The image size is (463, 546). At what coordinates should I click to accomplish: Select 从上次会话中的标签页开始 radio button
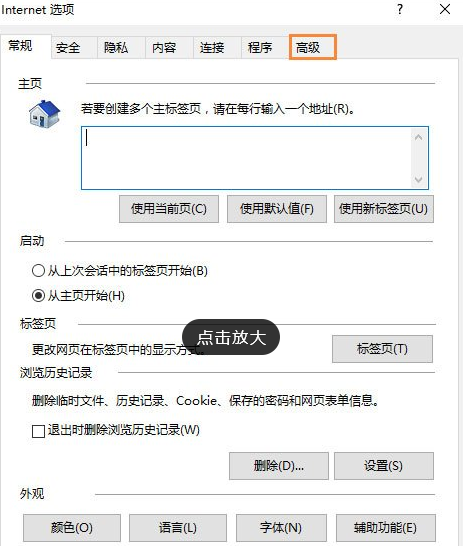point(38,271)
